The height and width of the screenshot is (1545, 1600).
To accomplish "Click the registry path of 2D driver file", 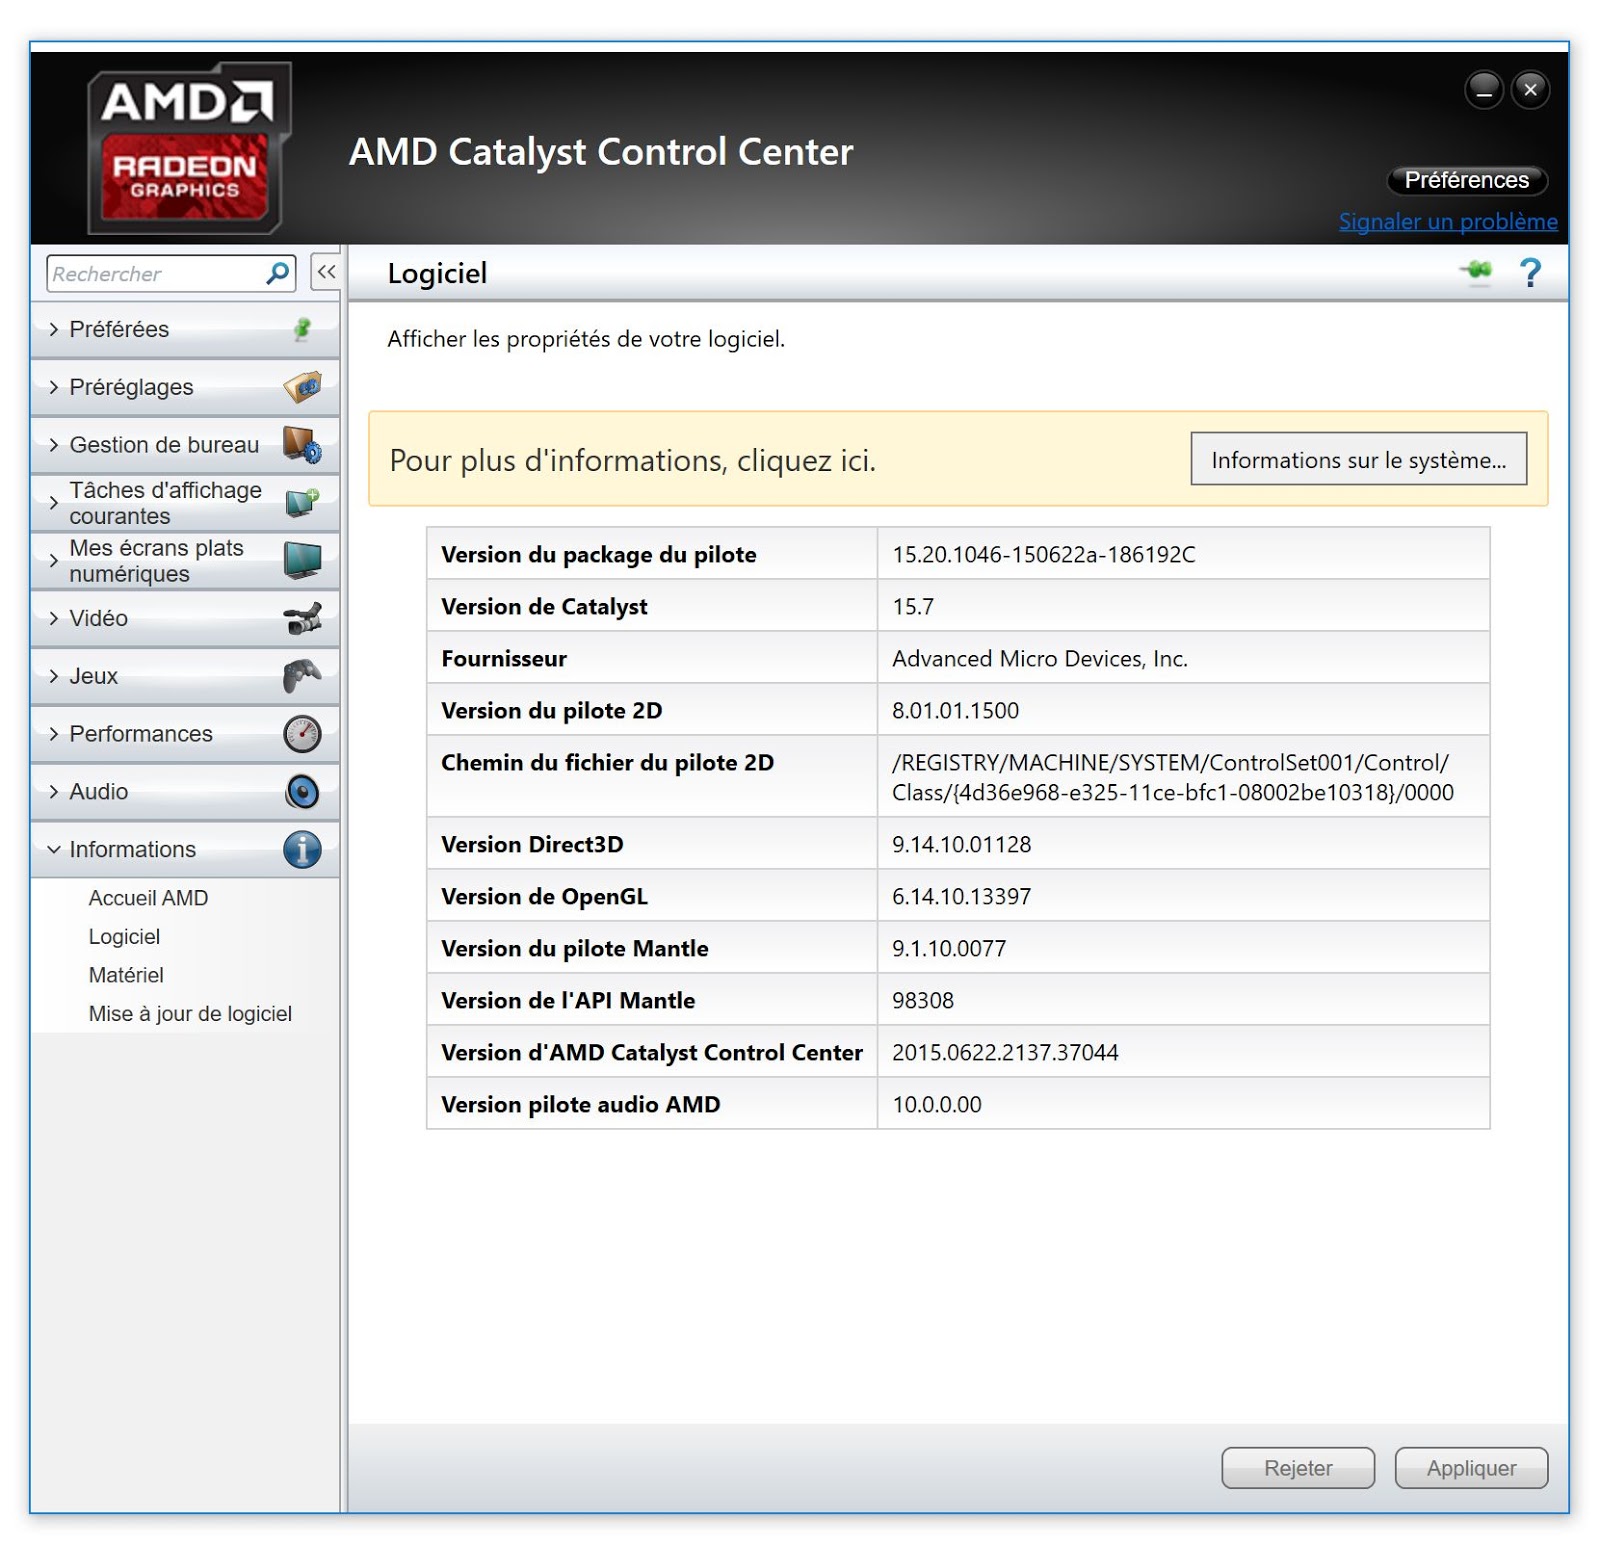I will click(x=1172, y=777).
